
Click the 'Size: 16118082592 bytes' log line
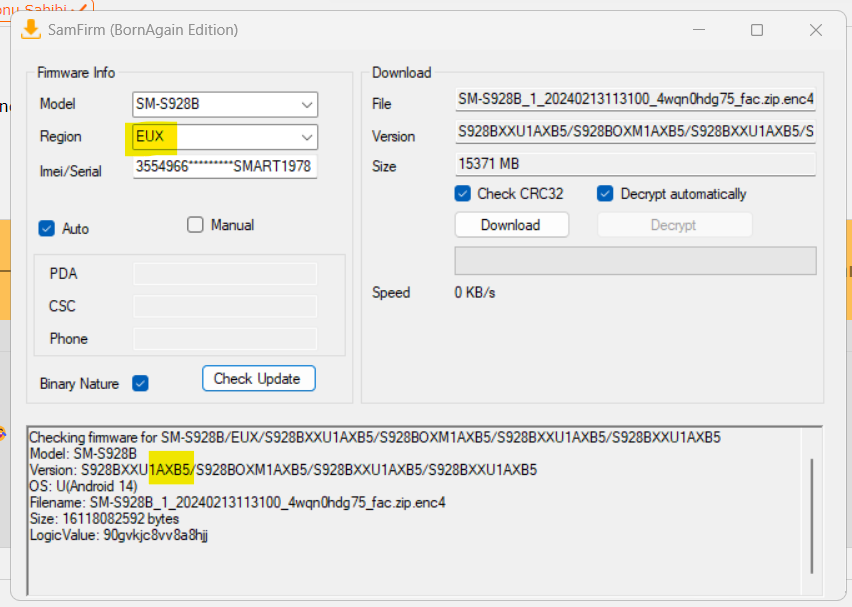pyautogui.click(x=104, y=518)
